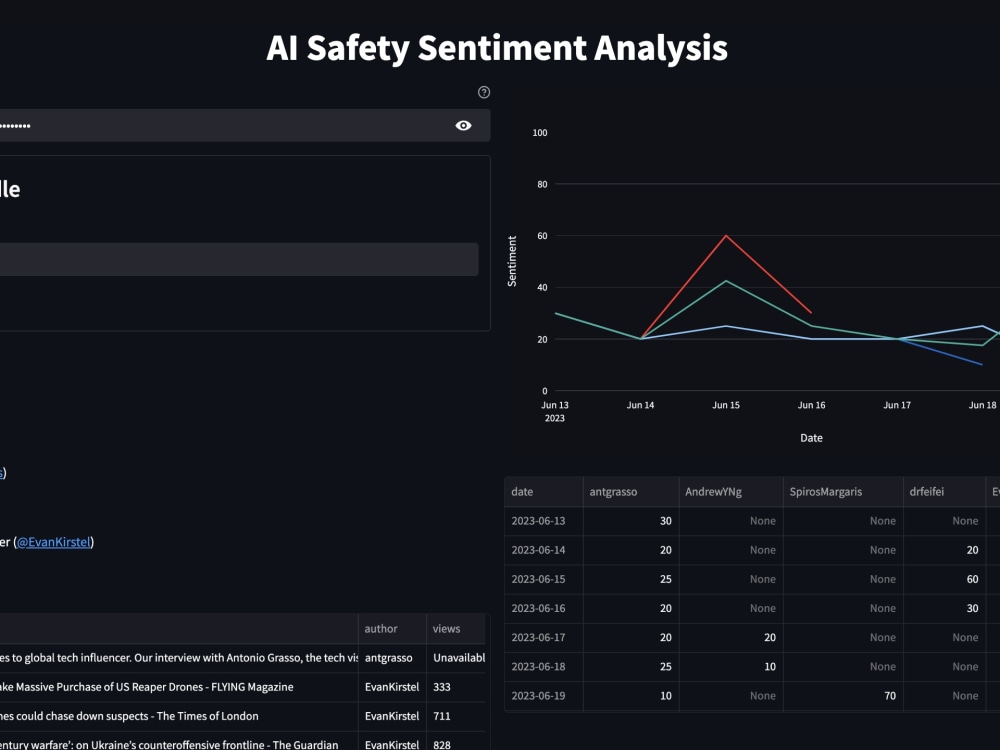Click the red line peak on Jun 15

pos(726,236)
